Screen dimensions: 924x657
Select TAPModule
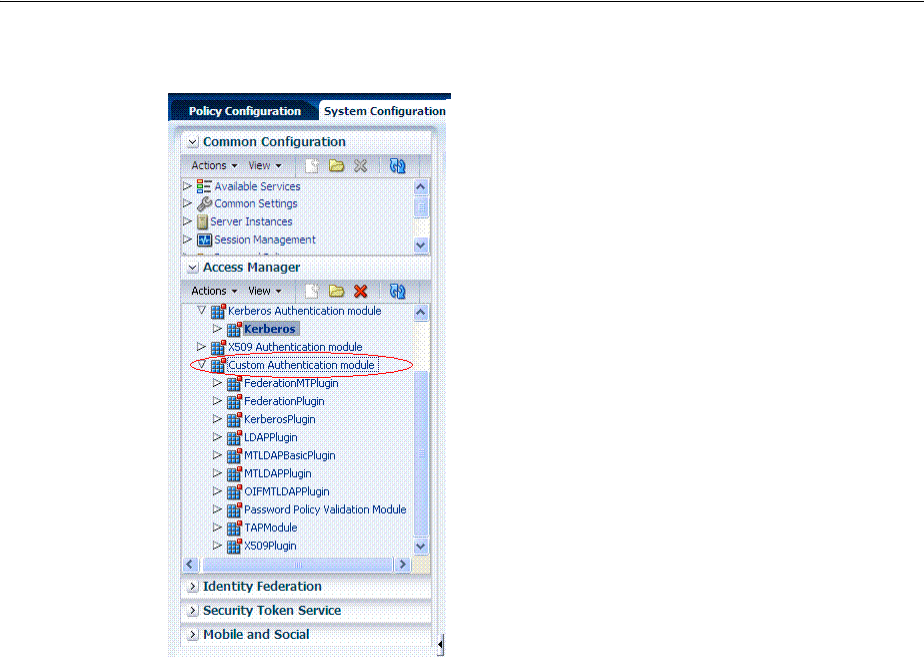tap(270, 528)
